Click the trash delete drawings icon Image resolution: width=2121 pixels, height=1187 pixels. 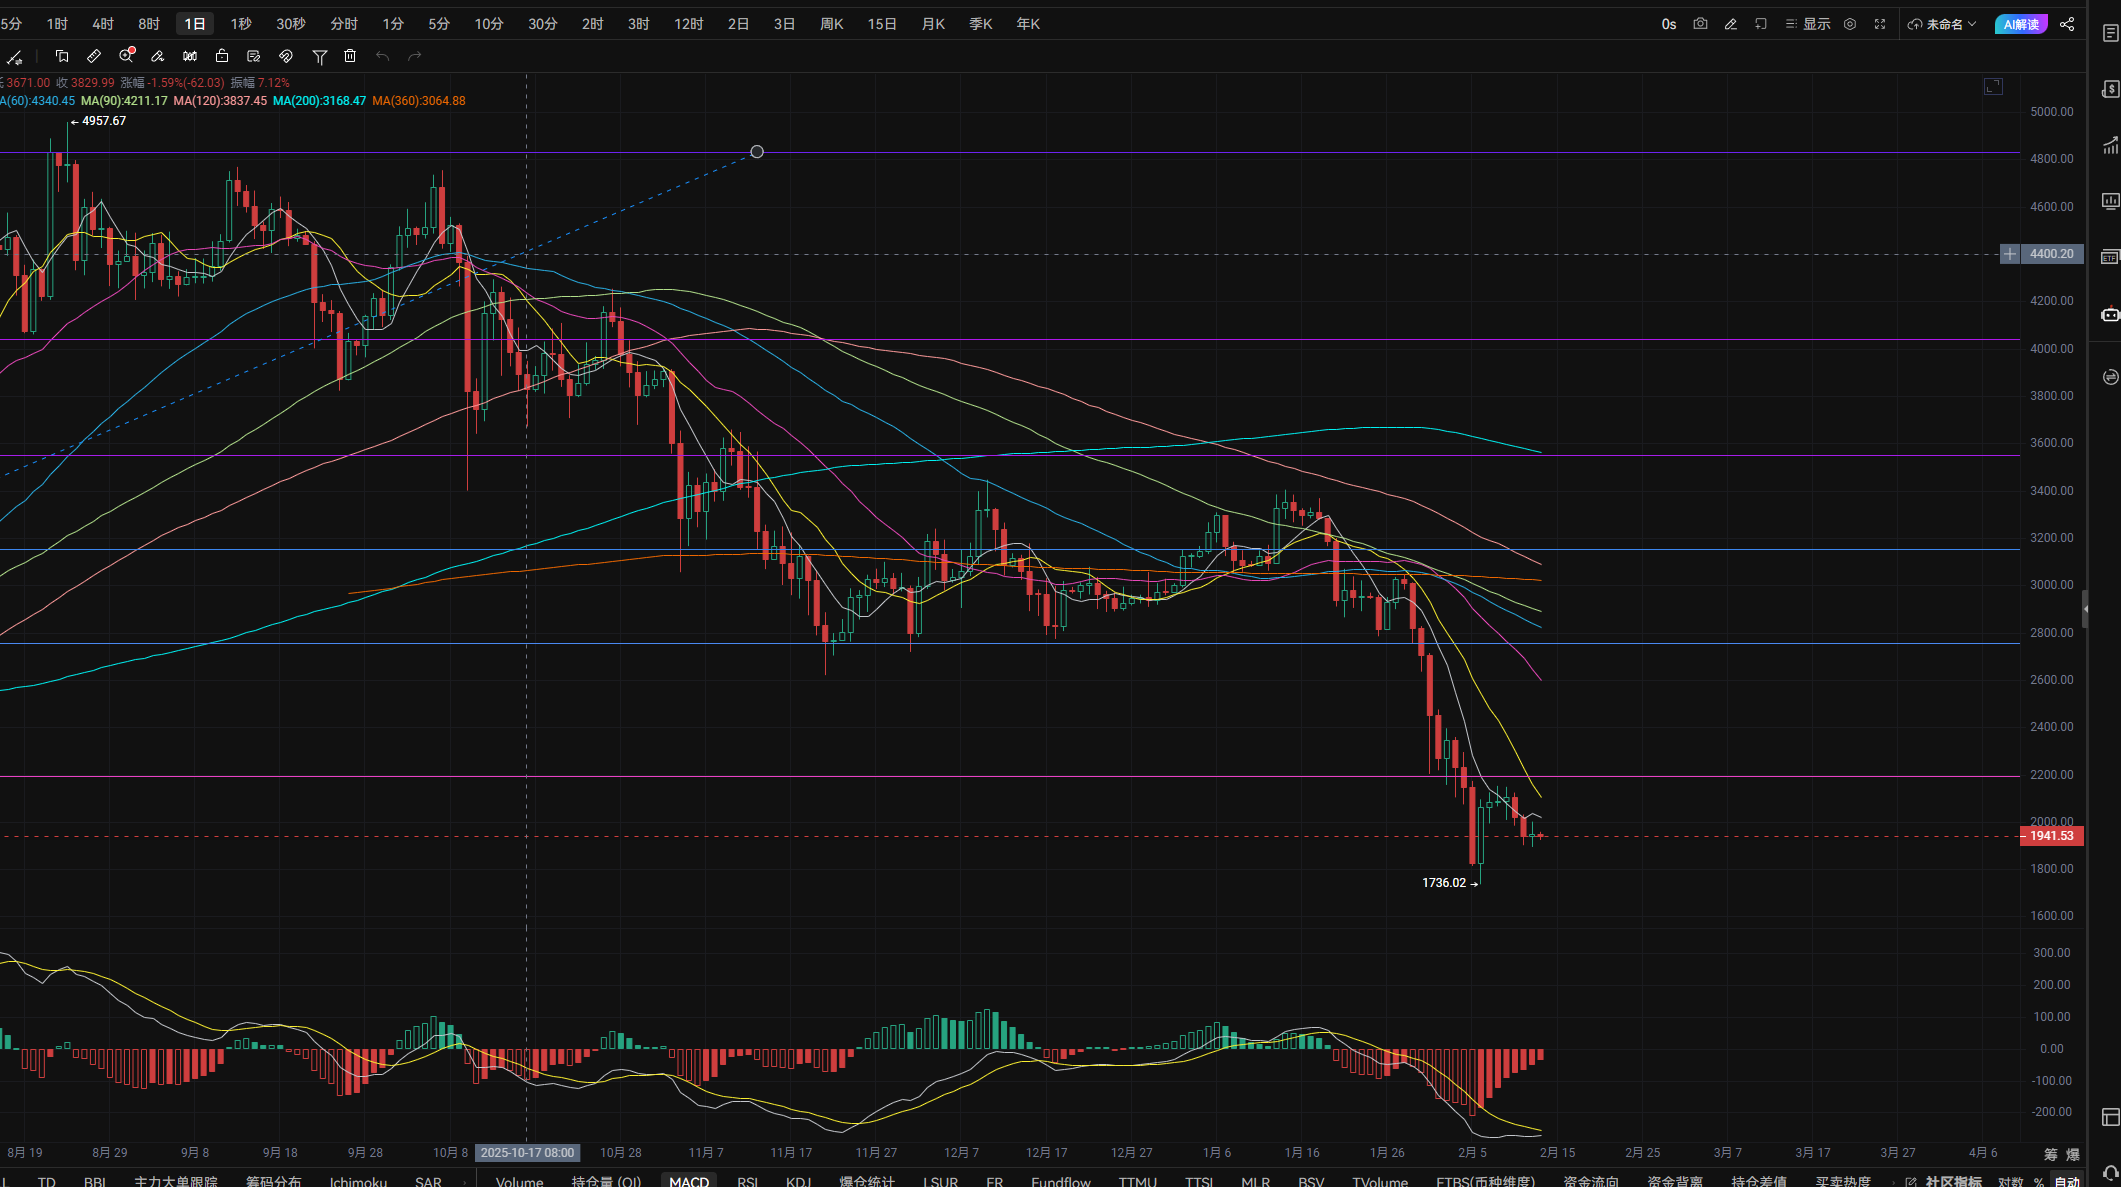click(350, 56)
